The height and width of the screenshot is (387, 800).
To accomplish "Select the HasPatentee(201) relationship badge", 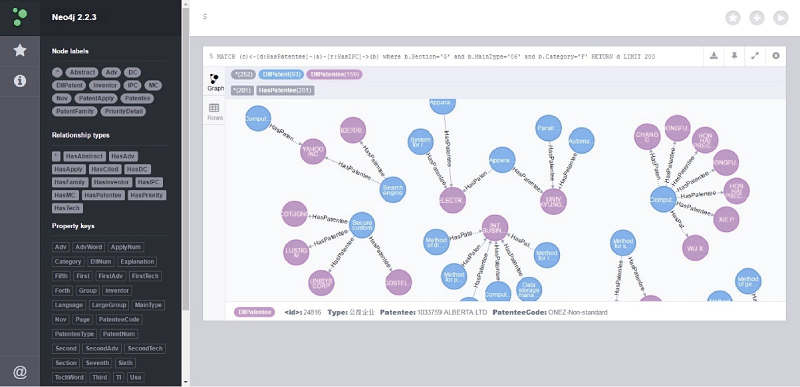I will [285, 90].
